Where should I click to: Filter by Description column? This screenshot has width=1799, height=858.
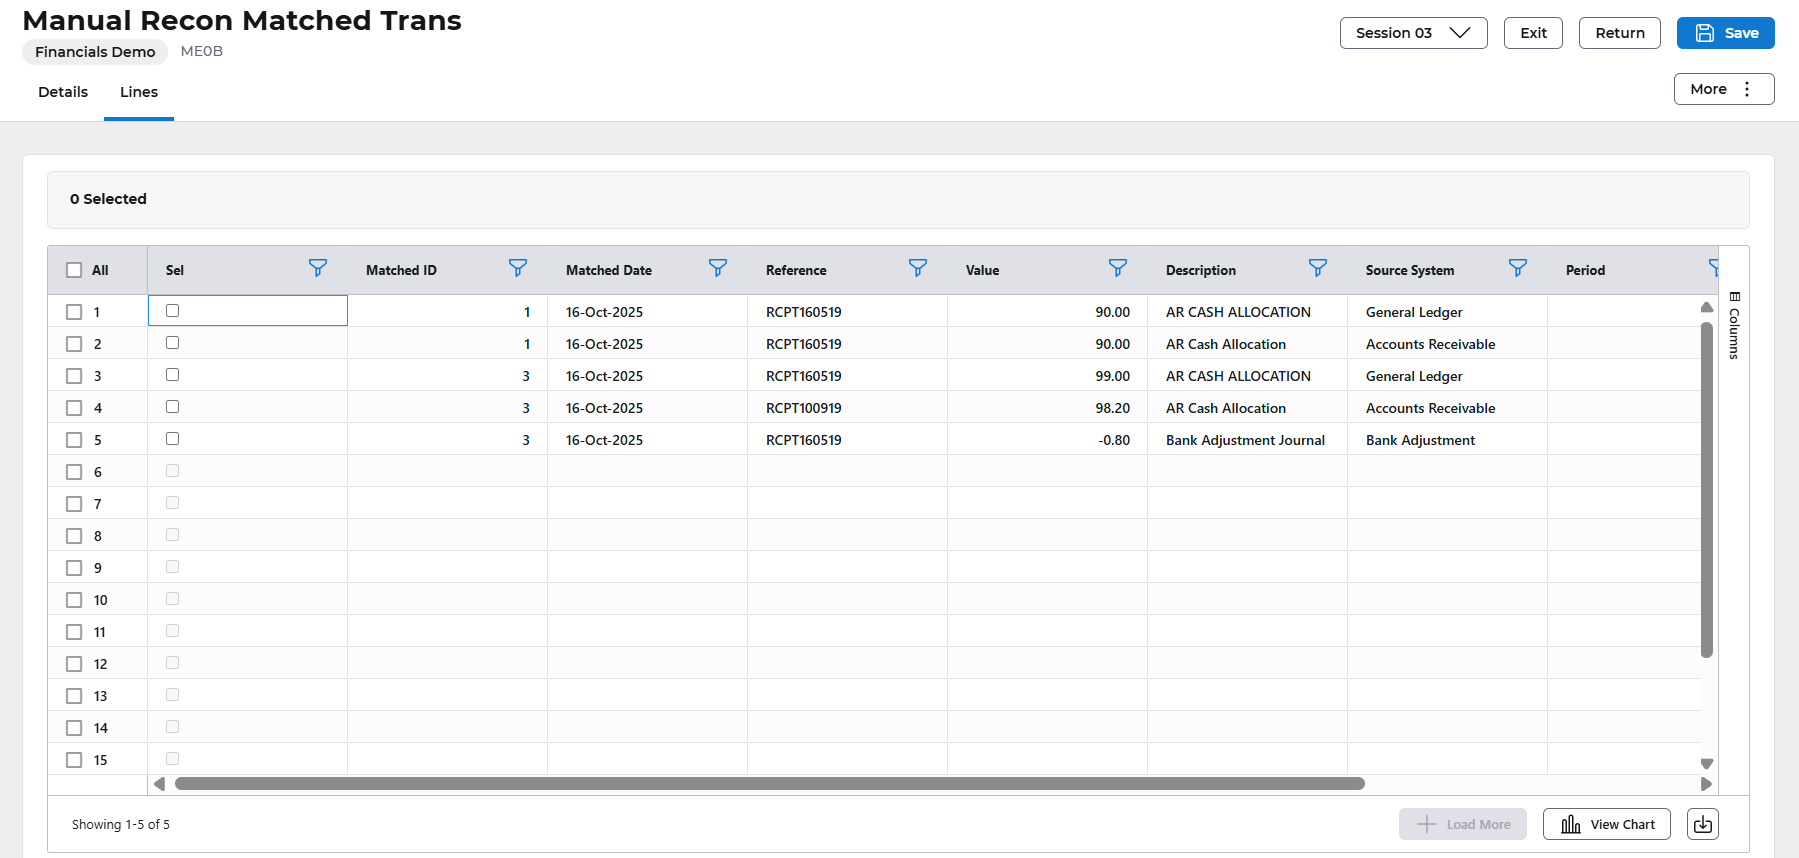click(x=1317, y=268)
